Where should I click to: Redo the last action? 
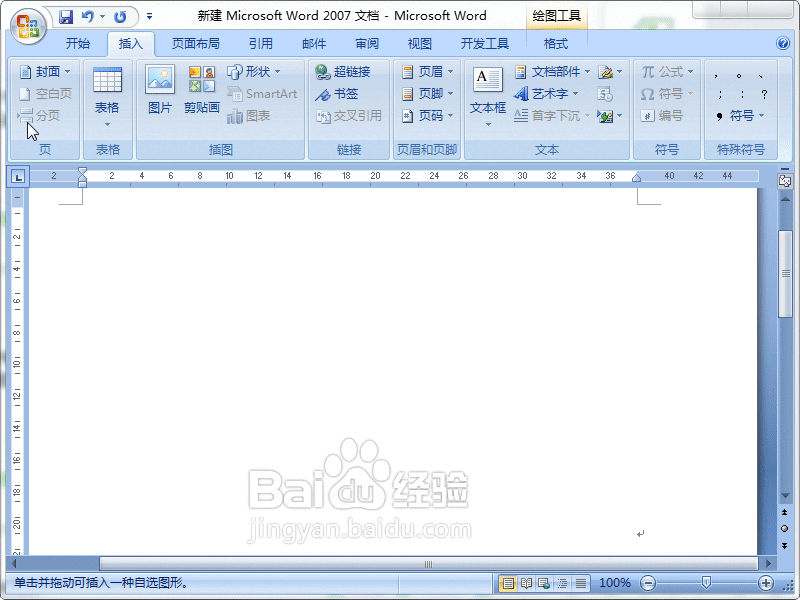point(120,17)
